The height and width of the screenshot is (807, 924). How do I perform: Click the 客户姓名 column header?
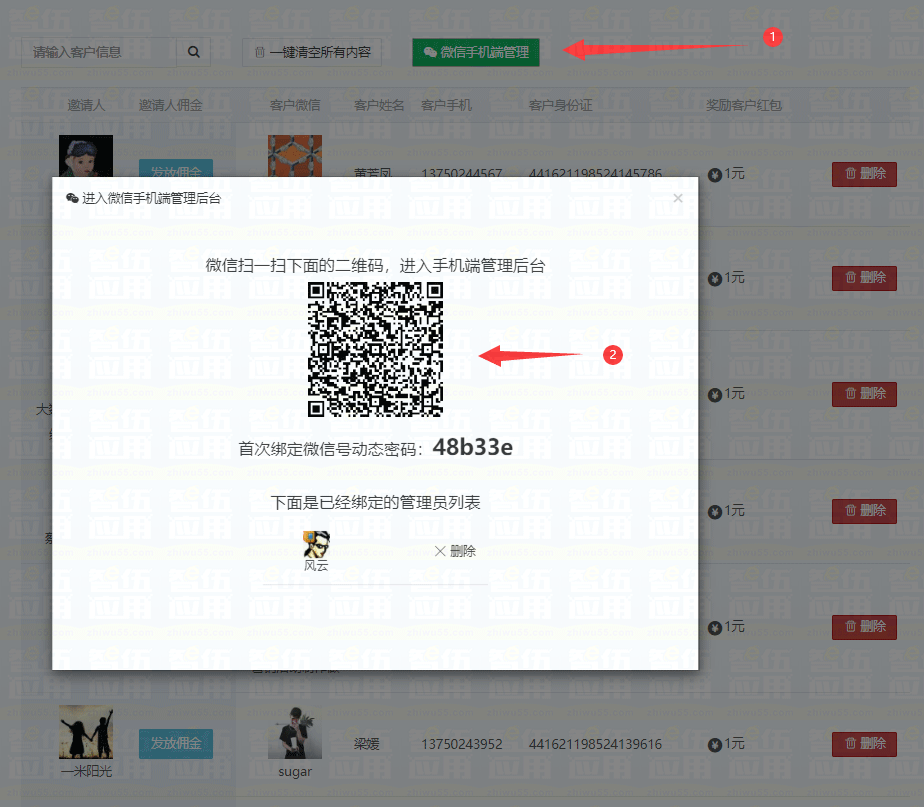click(x=379, y=106)
